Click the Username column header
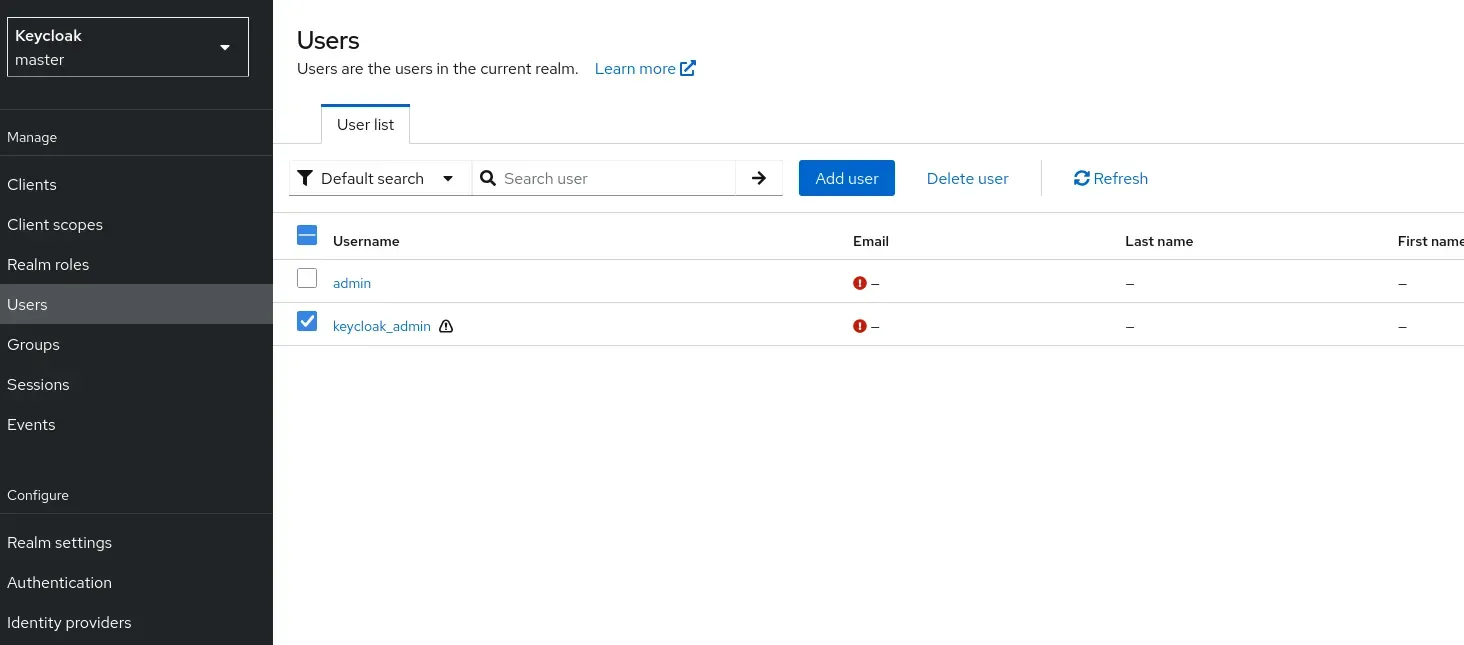This screenshot has width=1464, height=645. coord(366,241)
